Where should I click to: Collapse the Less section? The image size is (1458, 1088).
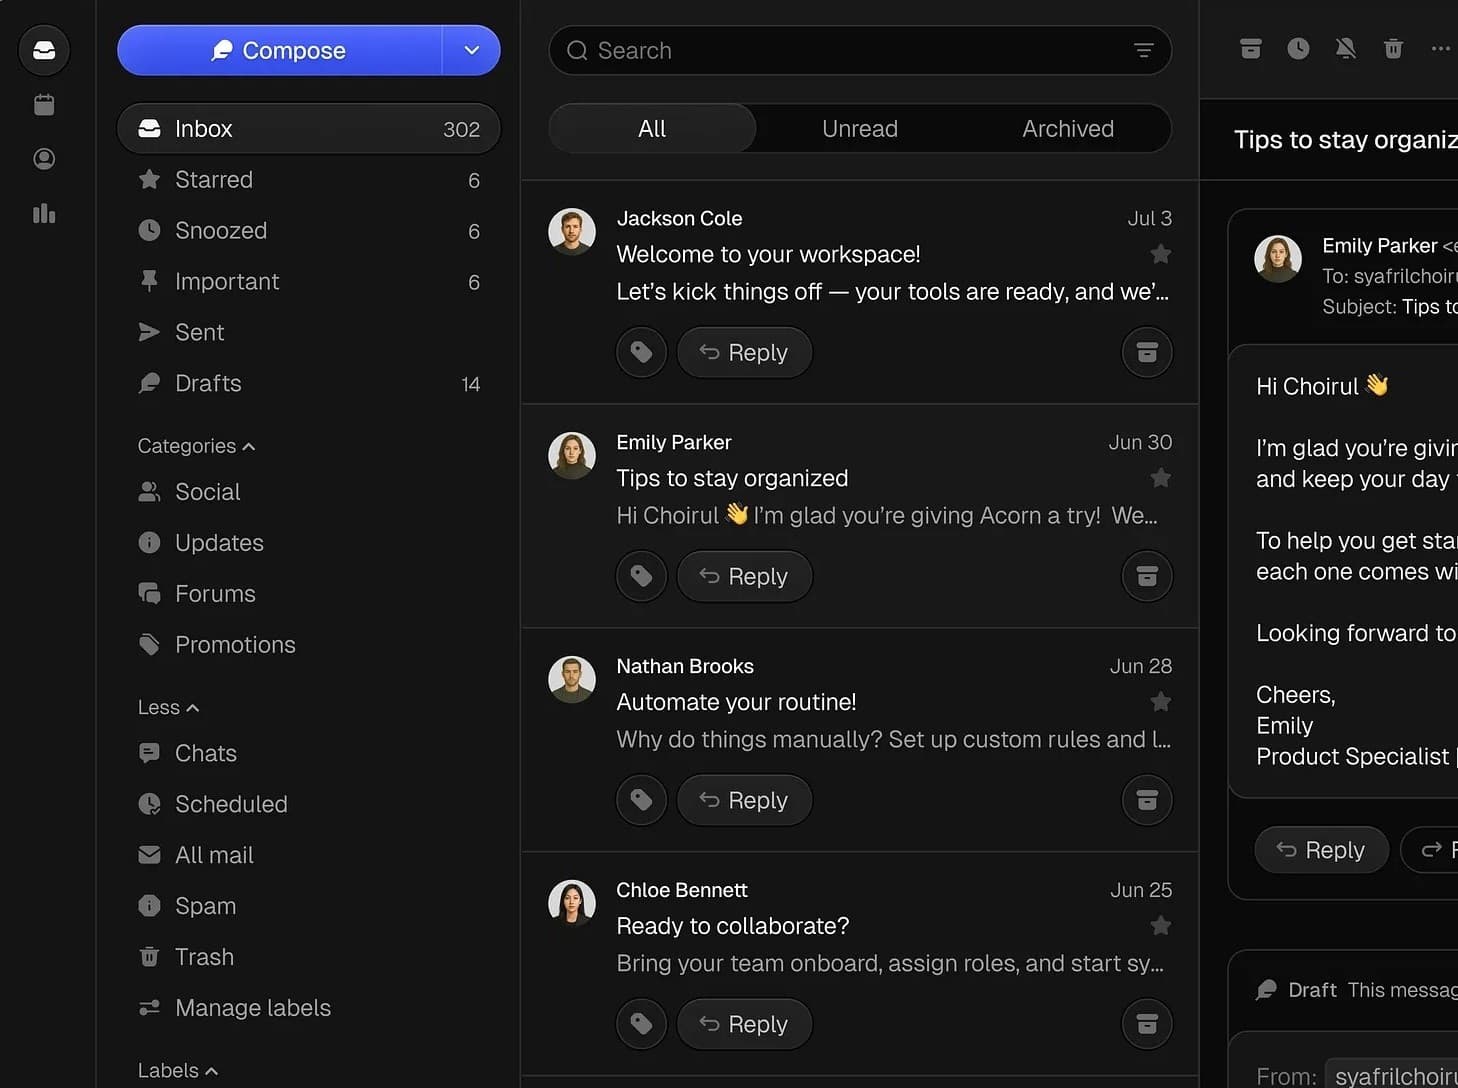(x=168, y=707)
